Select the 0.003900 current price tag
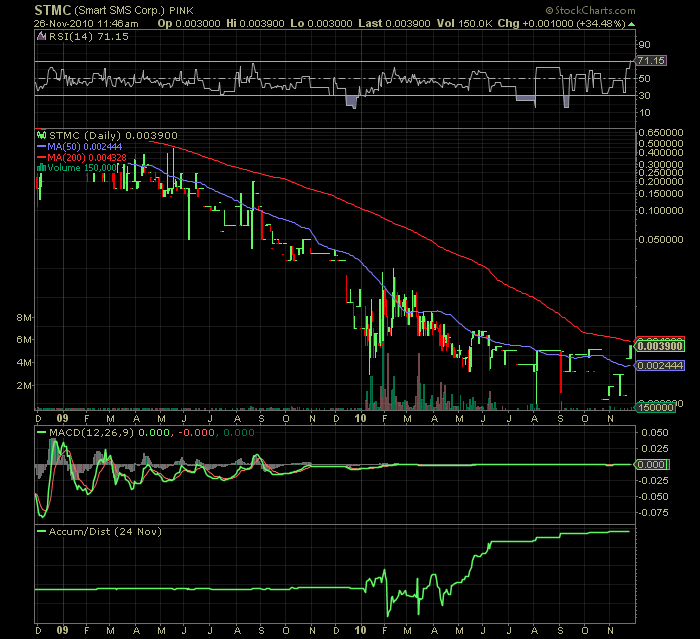The image size is (700, 639). (660, 345)
